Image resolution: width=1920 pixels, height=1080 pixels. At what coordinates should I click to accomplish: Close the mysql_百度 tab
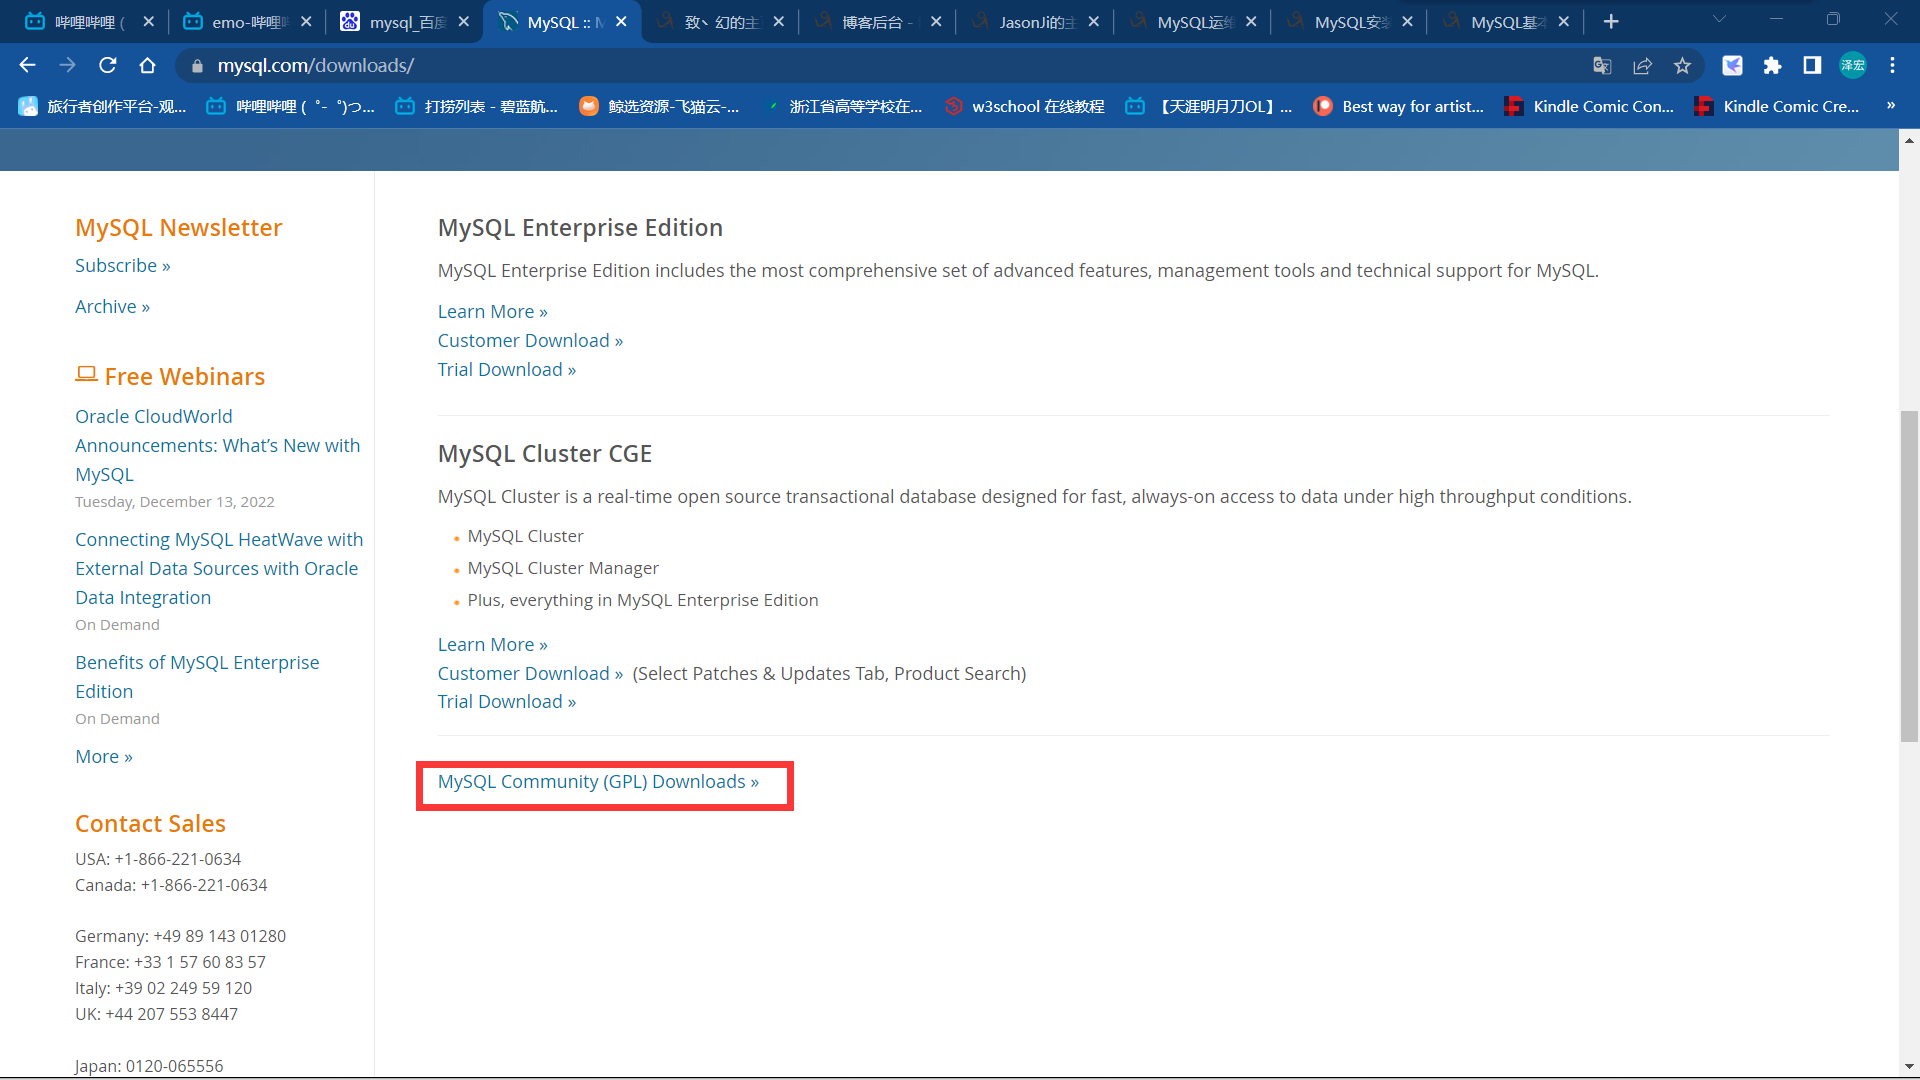463,21
